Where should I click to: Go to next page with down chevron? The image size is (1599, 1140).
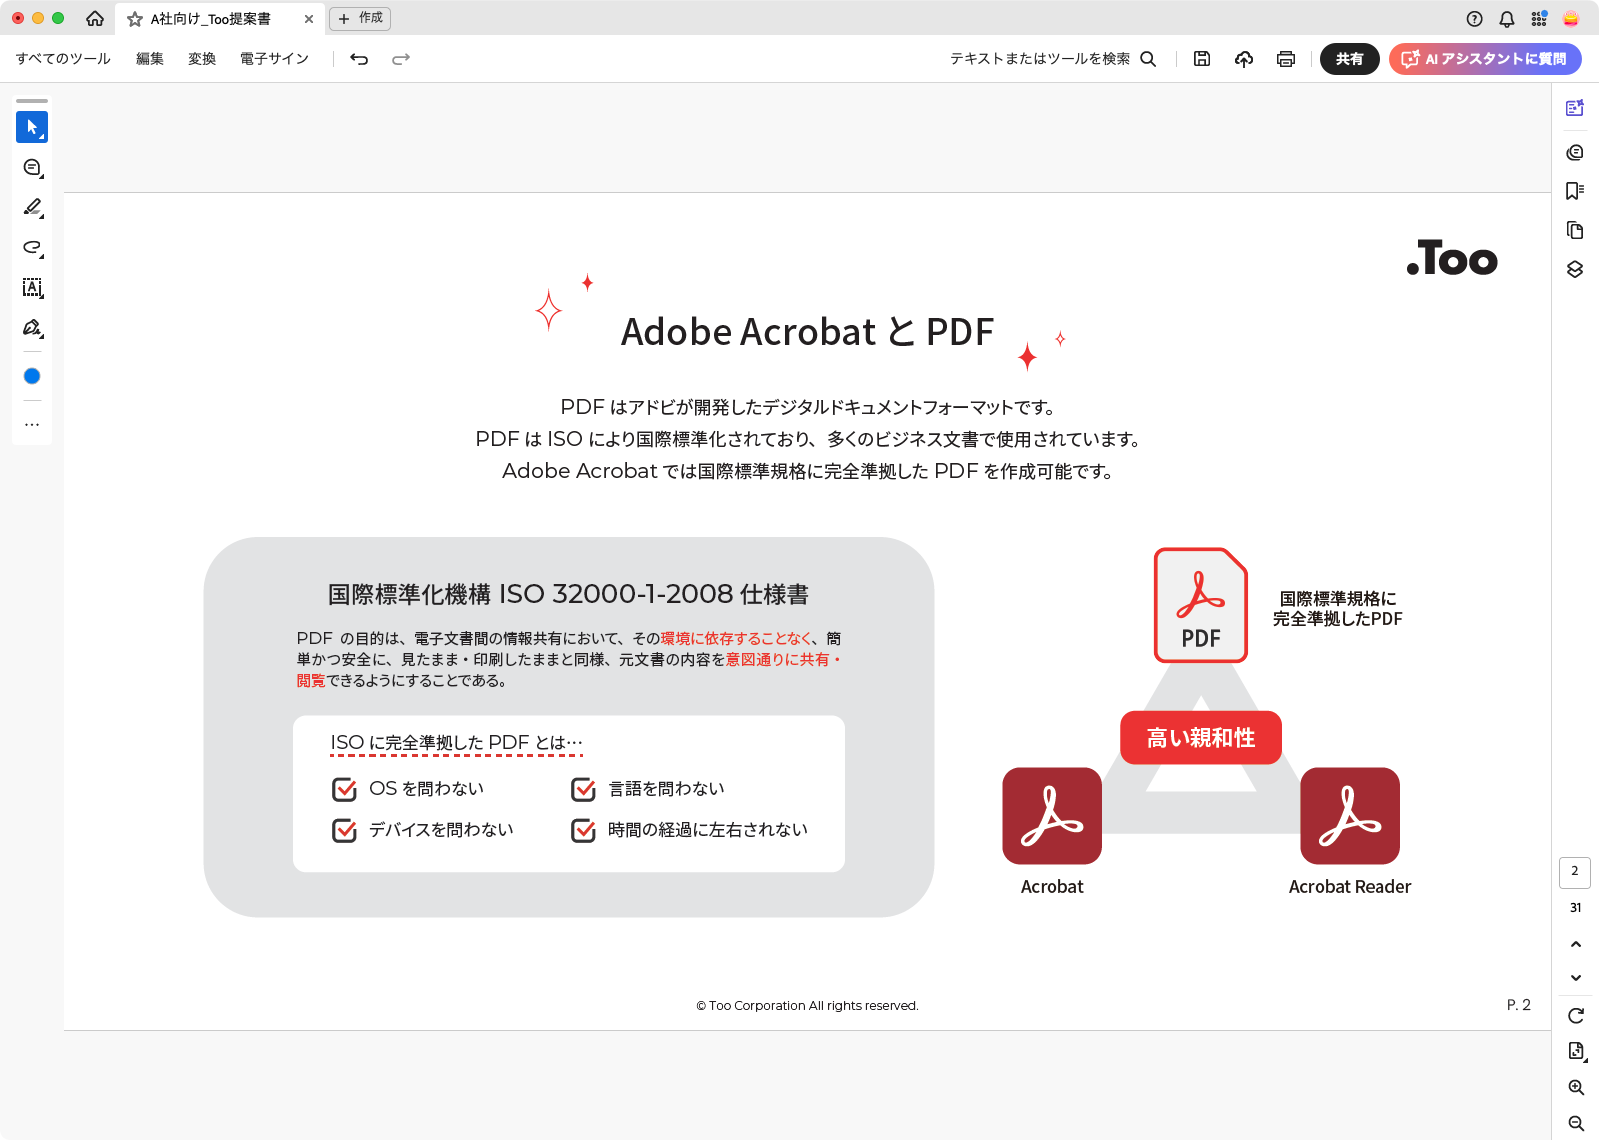(x=1576, y=978)
